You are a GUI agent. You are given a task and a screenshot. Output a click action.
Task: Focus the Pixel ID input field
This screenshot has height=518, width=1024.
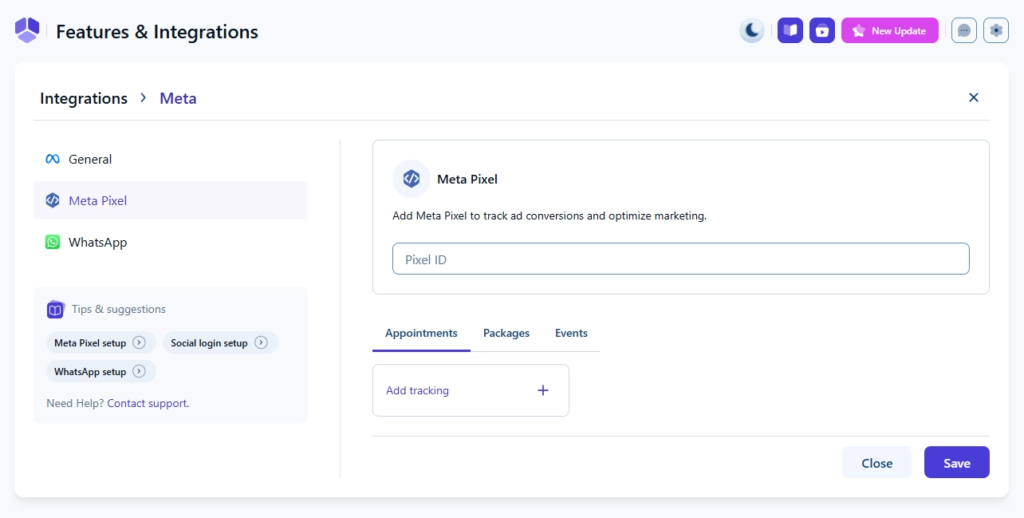point(680,259)
